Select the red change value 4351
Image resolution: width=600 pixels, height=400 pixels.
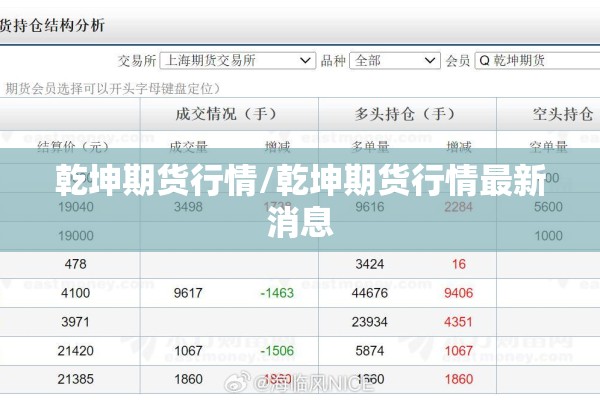pos(458,322)
